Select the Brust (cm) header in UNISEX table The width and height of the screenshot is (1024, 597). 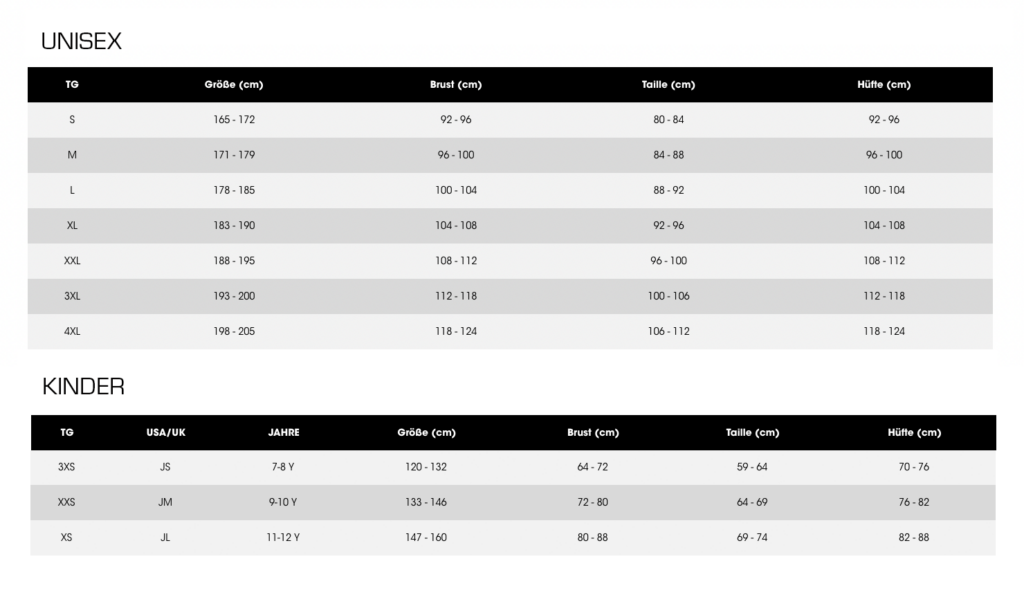(x=456, y=84)
